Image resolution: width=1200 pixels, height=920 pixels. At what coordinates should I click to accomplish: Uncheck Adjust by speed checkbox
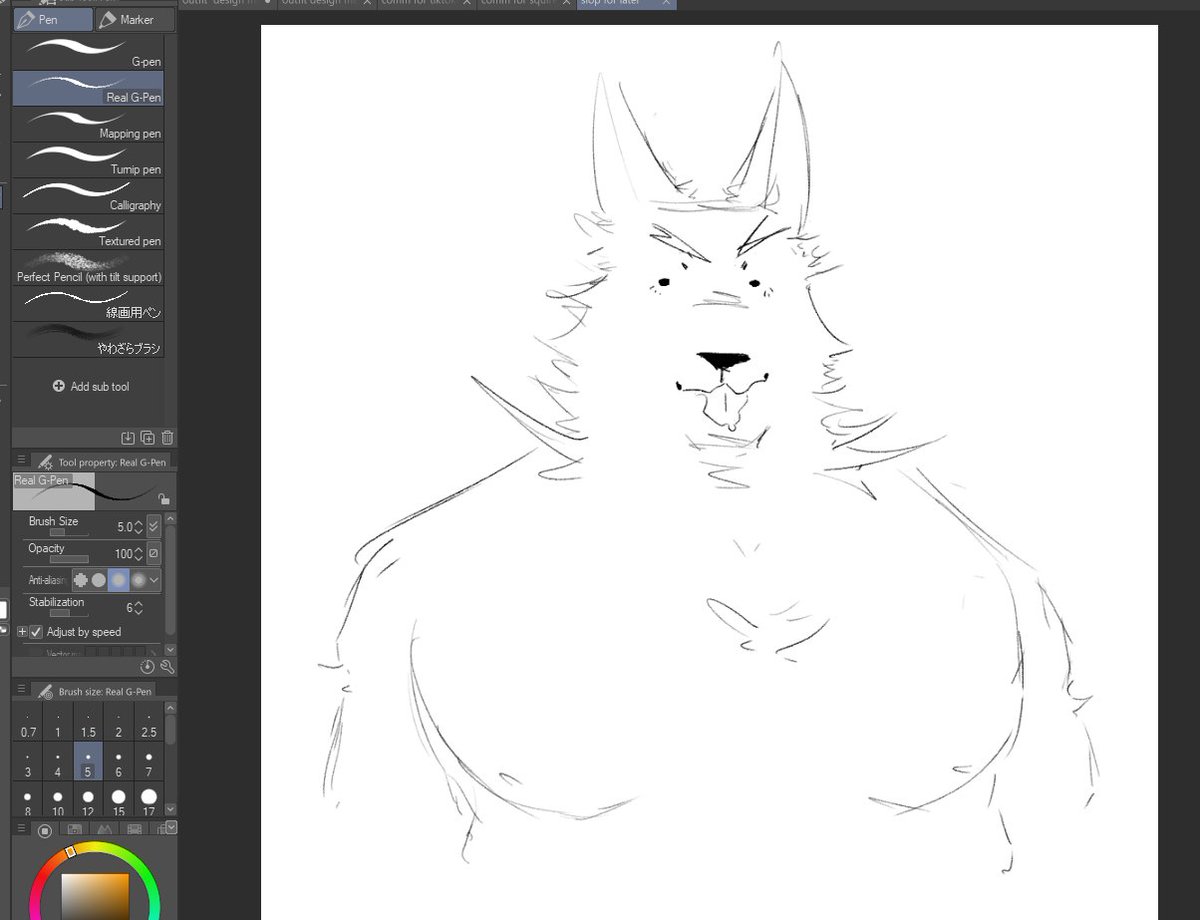click(x=36, y=632)
